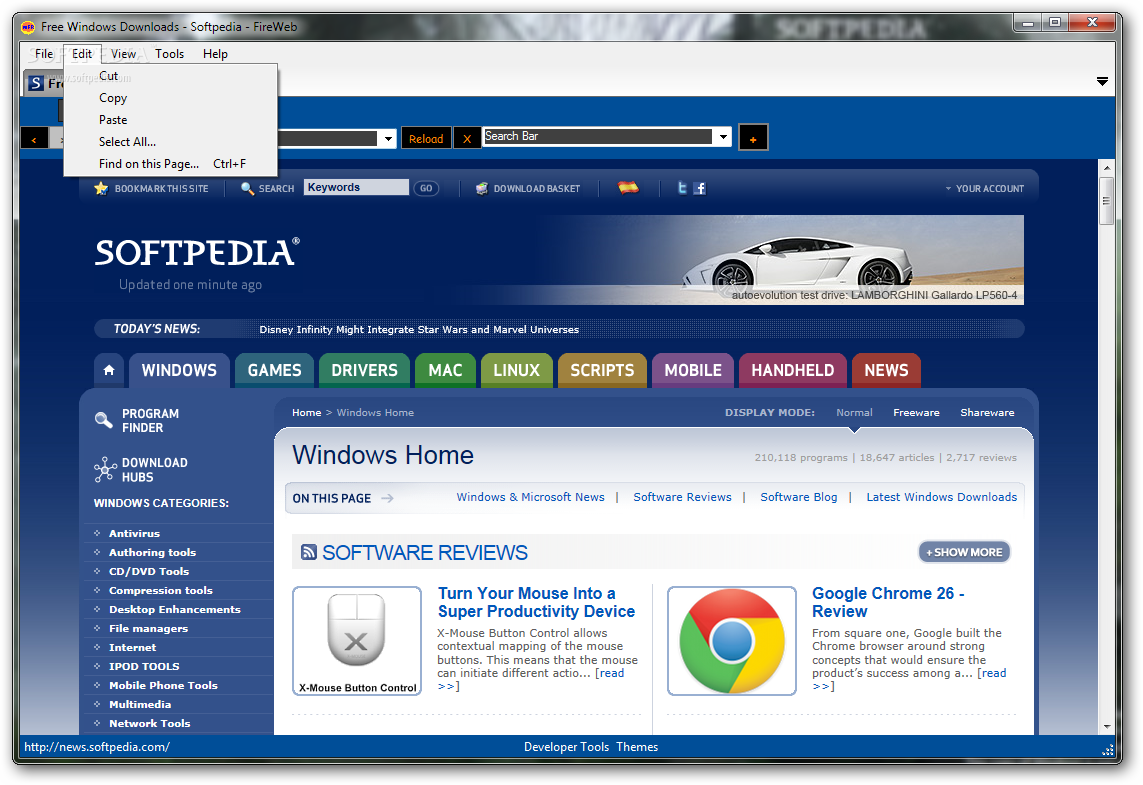Click the Search magnifier icon
Screen dimensions: 1143x785
click(x=247, y=188)
